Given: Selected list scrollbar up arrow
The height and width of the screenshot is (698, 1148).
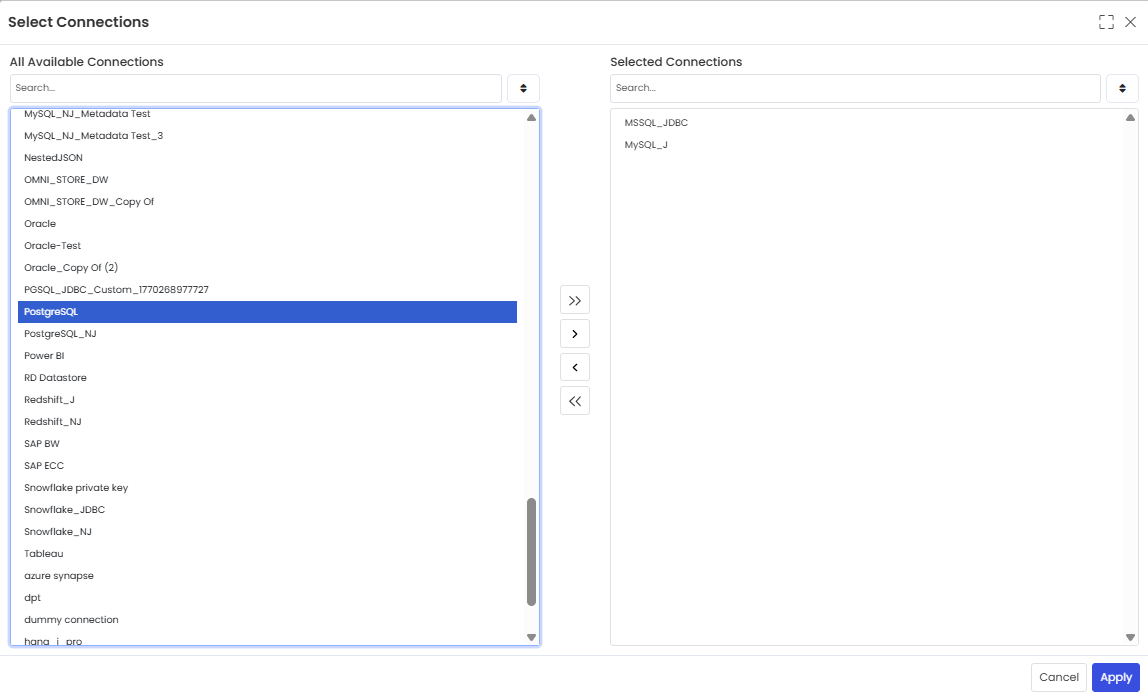Looking at the screenshot, I should [1130, 118].
